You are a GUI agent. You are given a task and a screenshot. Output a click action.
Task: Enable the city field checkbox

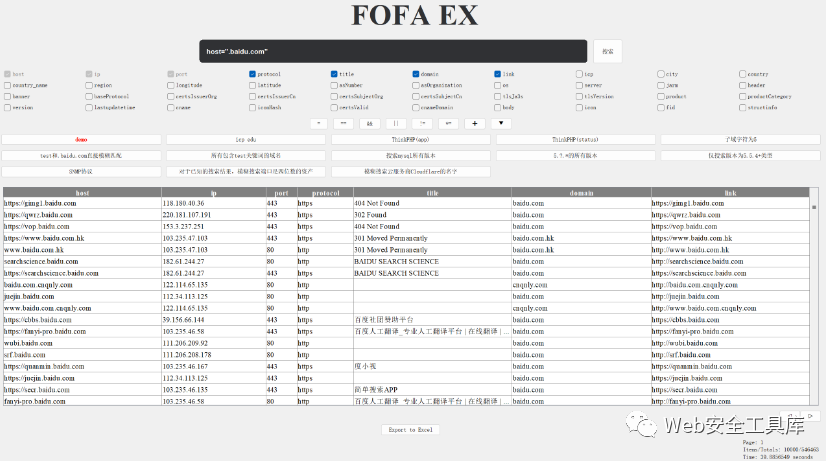[661, 74]
